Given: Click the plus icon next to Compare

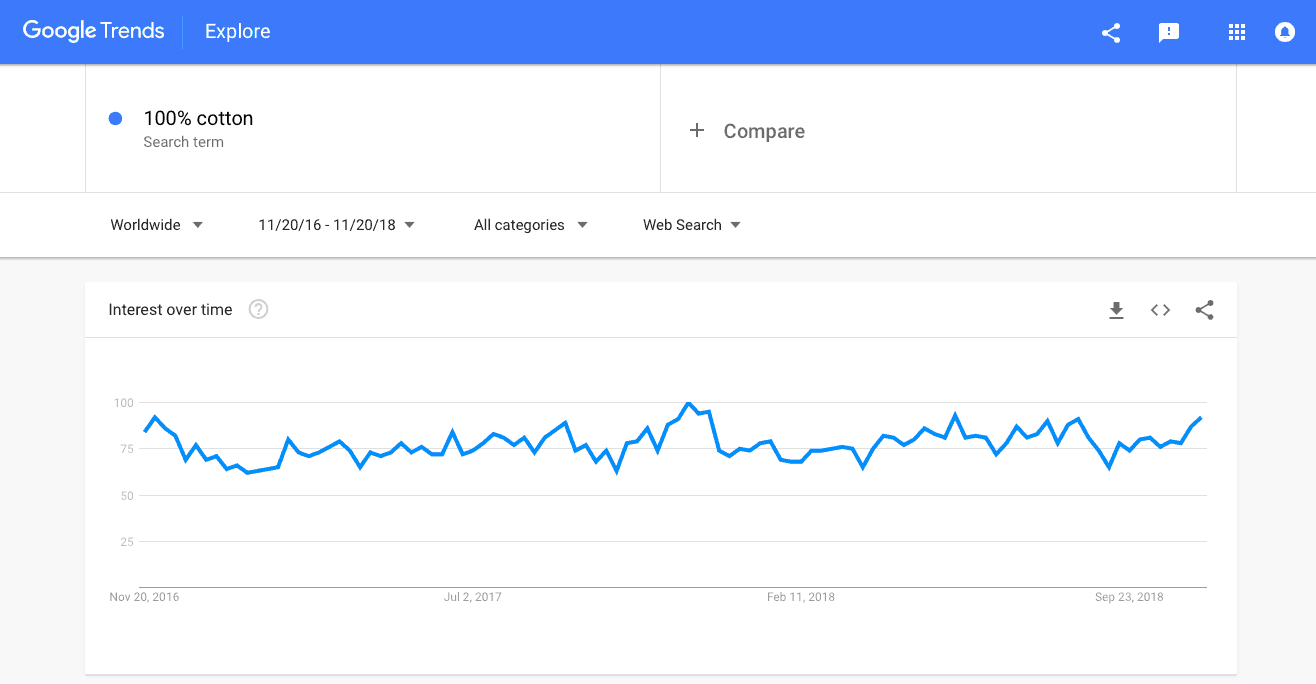Looking at the screenshot, I should coord(697,130).
